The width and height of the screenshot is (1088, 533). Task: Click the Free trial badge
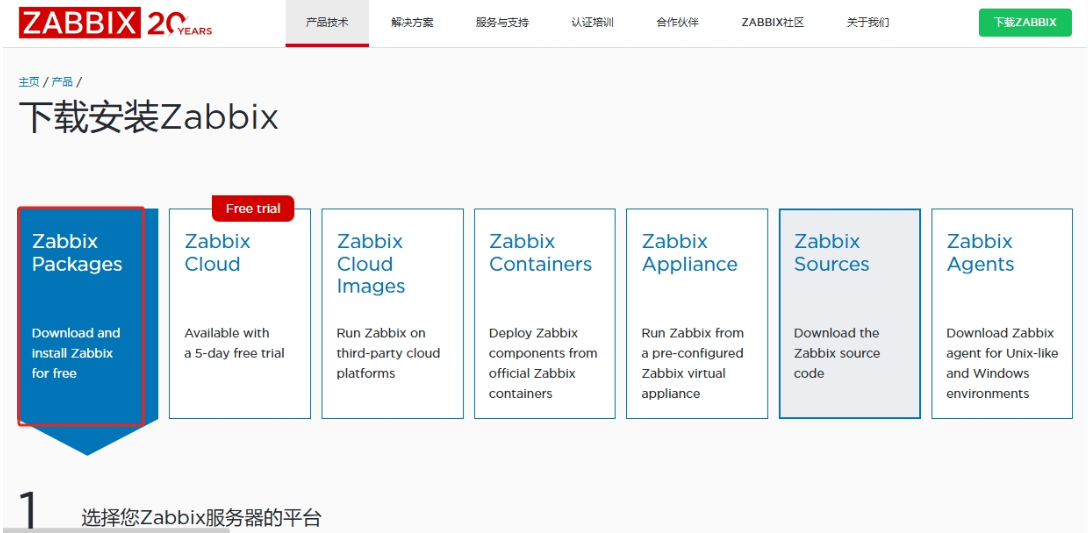point(253,208)
